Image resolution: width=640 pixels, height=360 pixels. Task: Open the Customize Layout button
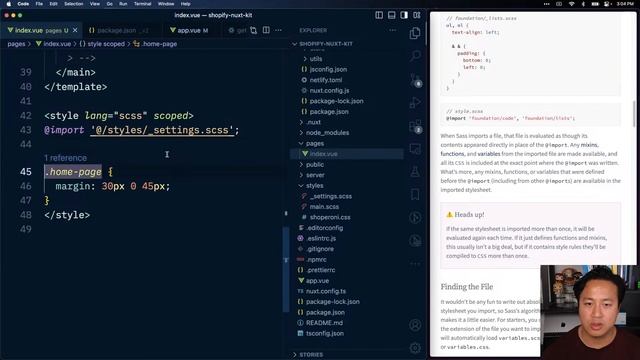click(417, 15)
